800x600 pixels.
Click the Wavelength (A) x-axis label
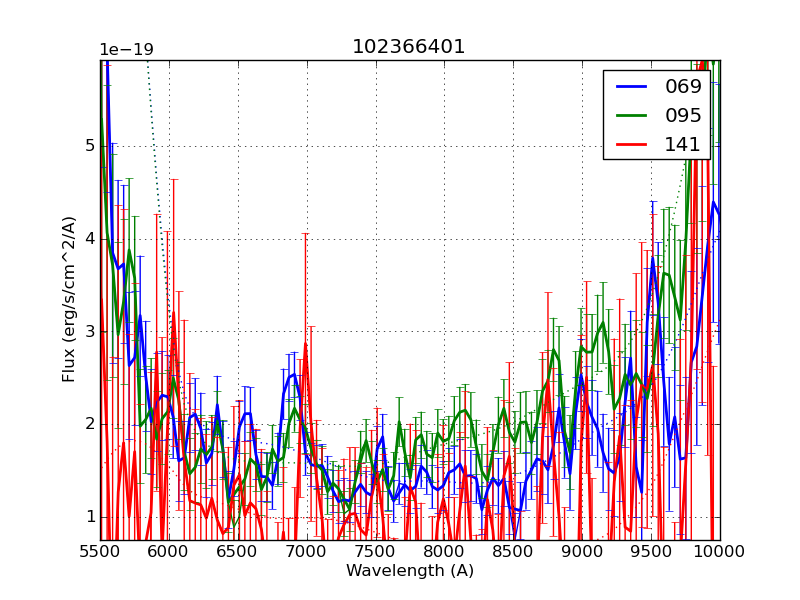click(x=410, y=571)
